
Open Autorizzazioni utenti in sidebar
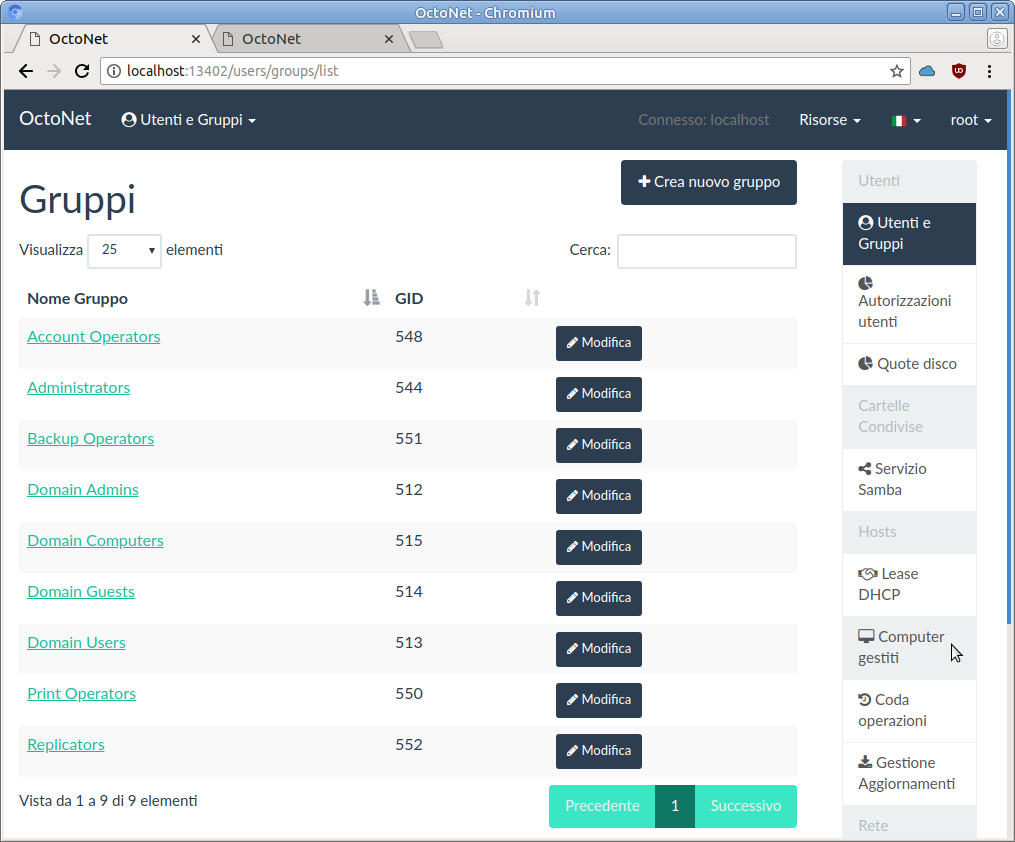click(x=909, y=304)
